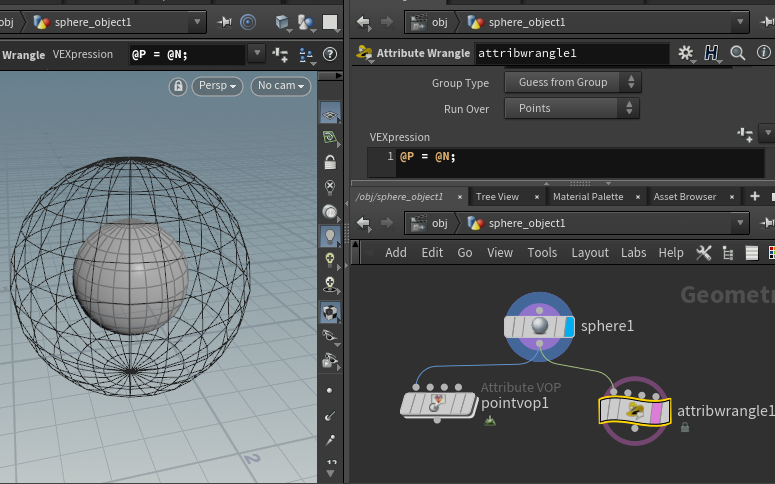Toggle the padlock icon in the viewport sidebar
The image size is (775, 484).
pyautogui.click(x=330, y=162)
